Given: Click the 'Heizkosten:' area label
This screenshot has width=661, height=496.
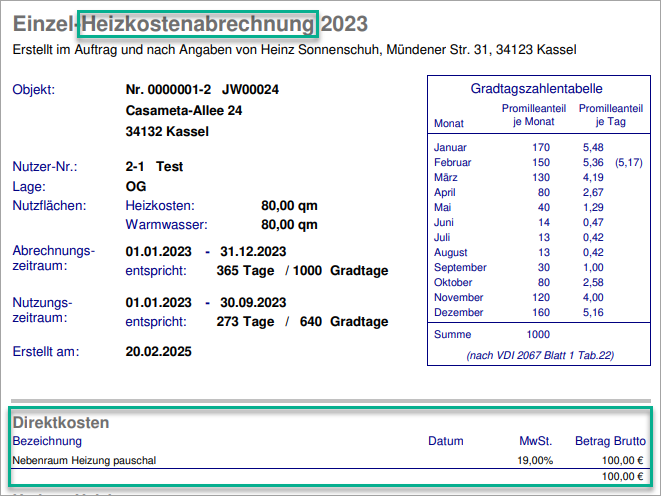Looking at the screenshot, I should pos(160,206).
